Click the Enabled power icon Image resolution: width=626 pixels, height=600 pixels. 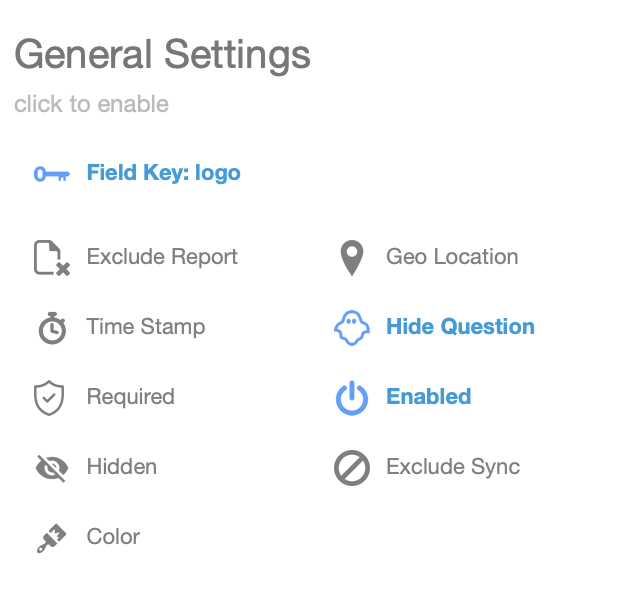point(351,398)
